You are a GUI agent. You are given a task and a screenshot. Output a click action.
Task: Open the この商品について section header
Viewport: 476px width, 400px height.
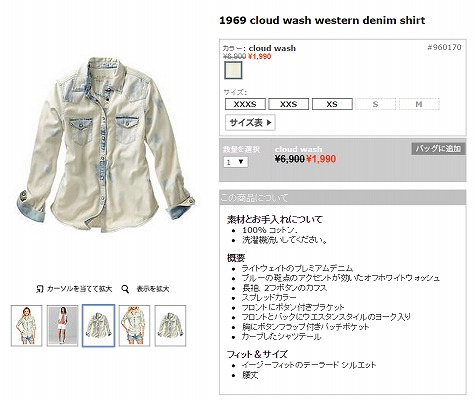coord(343,198)
